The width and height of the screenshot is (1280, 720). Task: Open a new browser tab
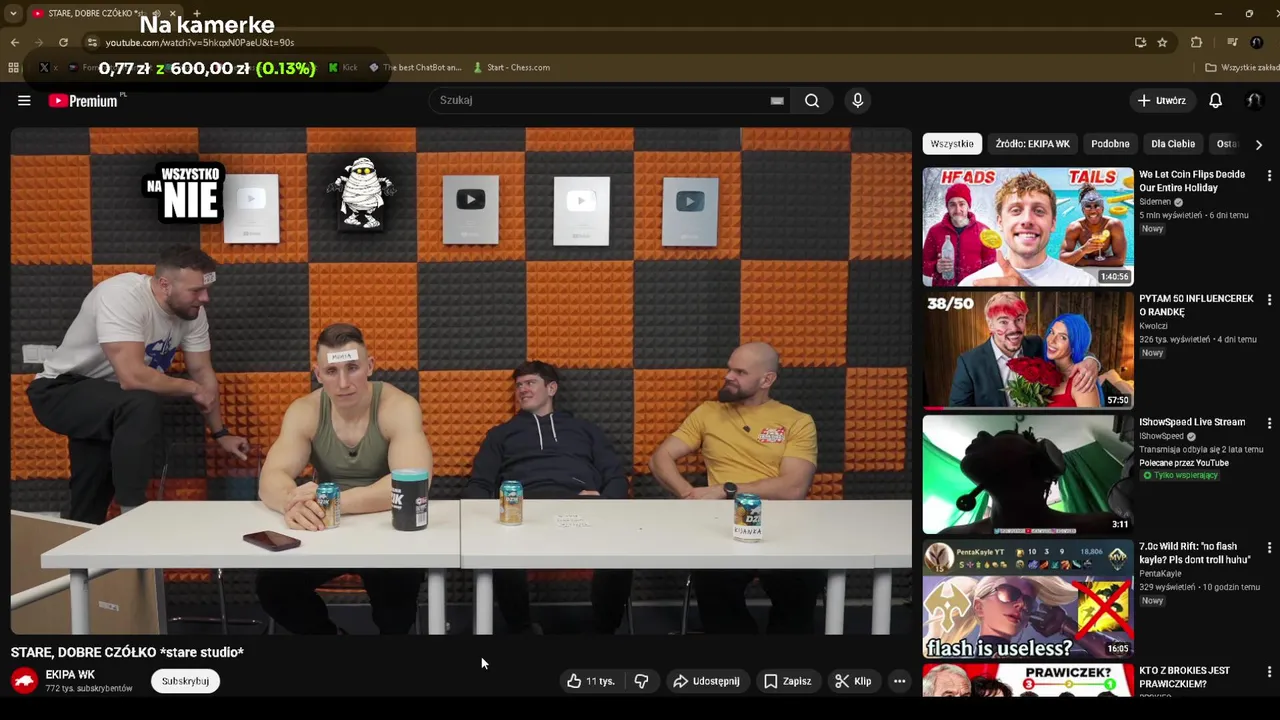tap(196, 13)
